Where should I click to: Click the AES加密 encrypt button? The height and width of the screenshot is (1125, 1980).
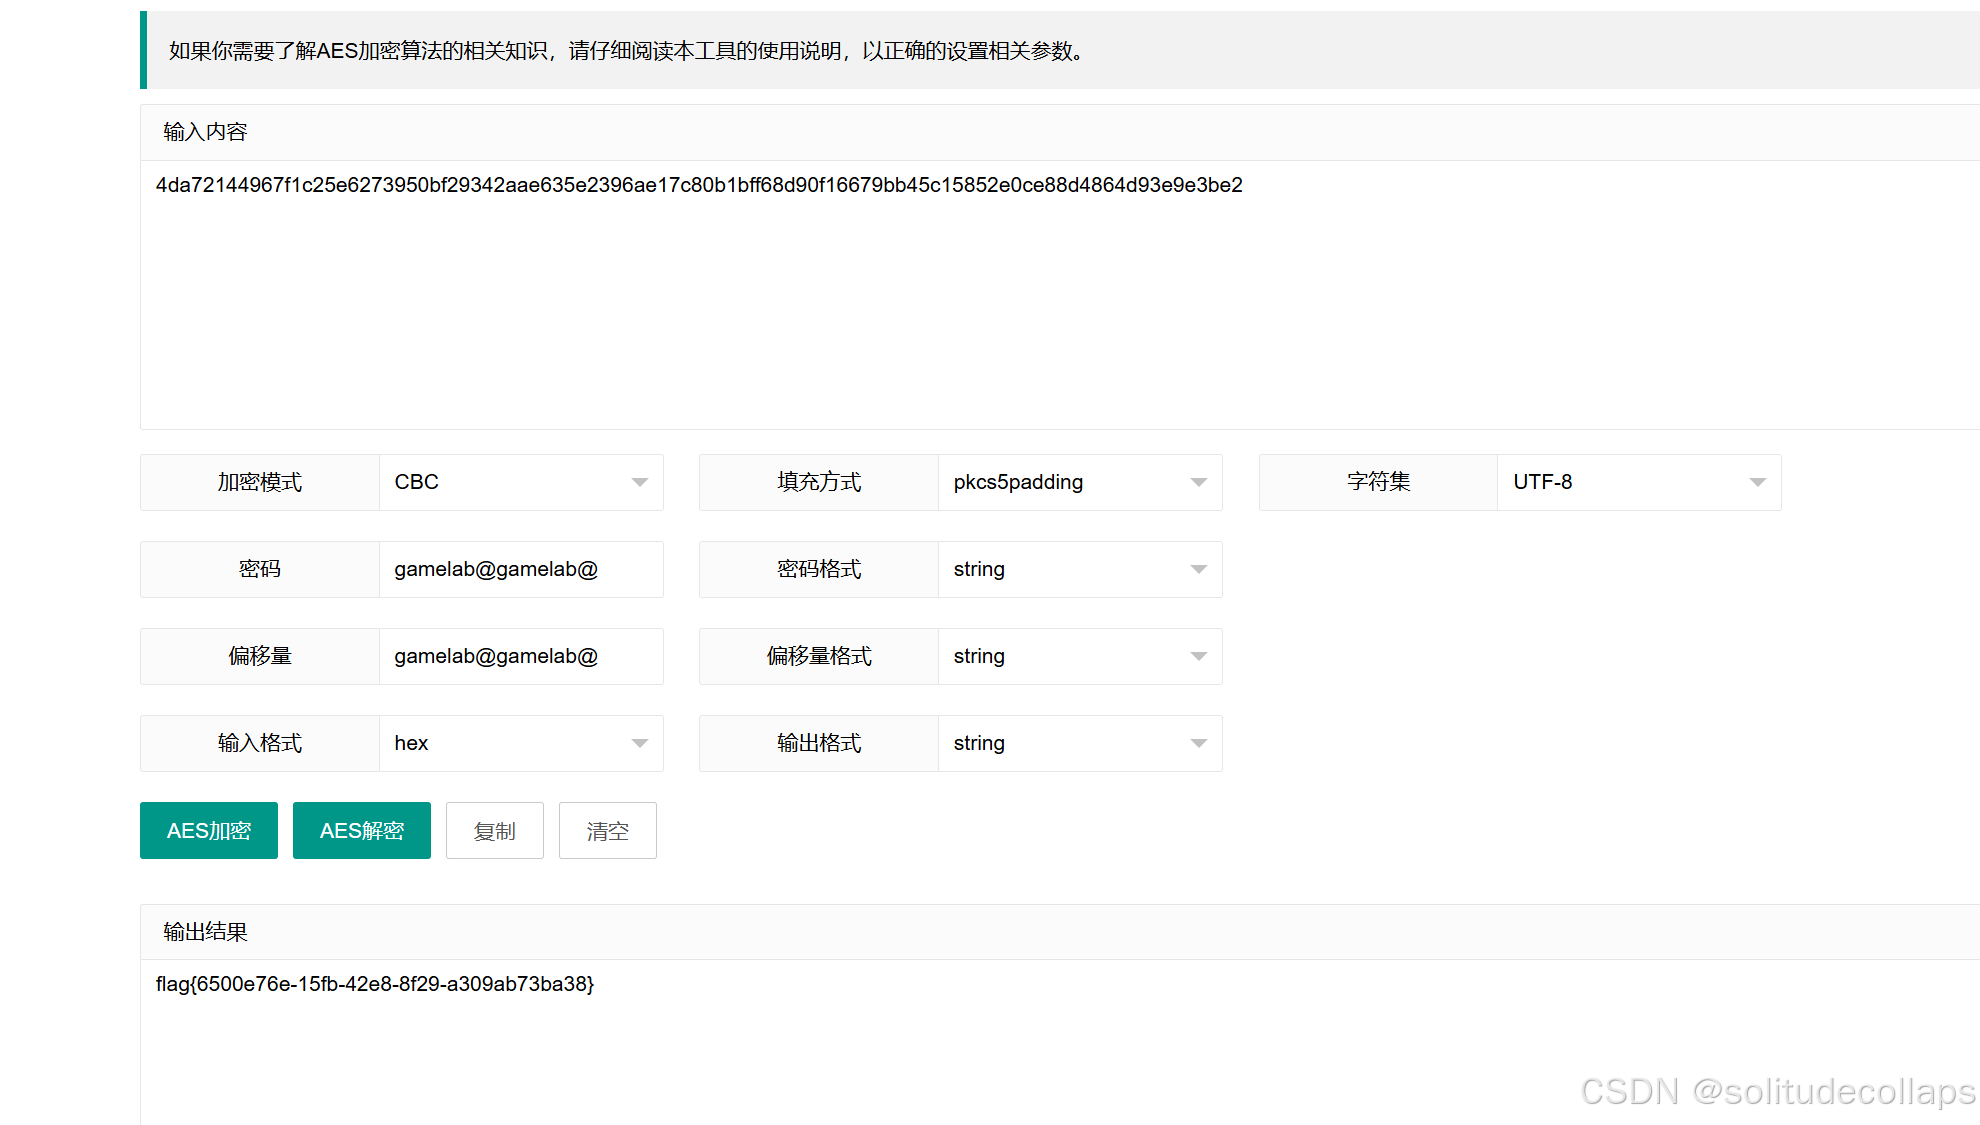click(208, 830)
